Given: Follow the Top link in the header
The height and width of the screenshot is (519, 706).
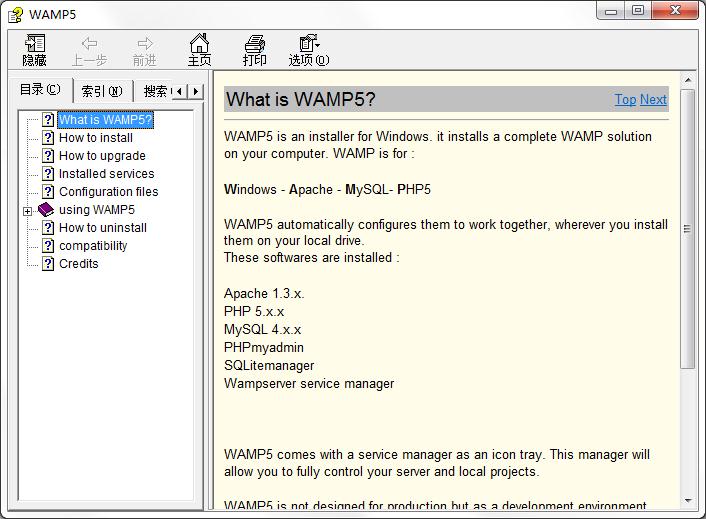Looking at the screenshot, I should (625, 99).
